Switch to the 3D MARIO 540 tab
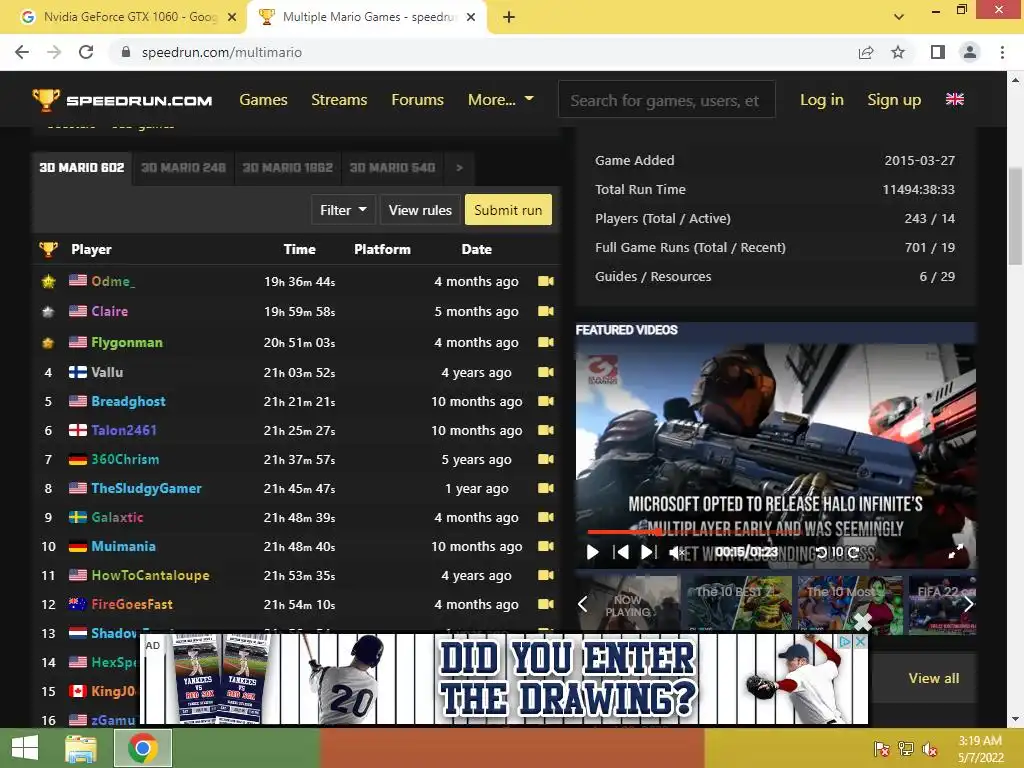This screenshot has width=1024, height=768. tap(392, 168)
